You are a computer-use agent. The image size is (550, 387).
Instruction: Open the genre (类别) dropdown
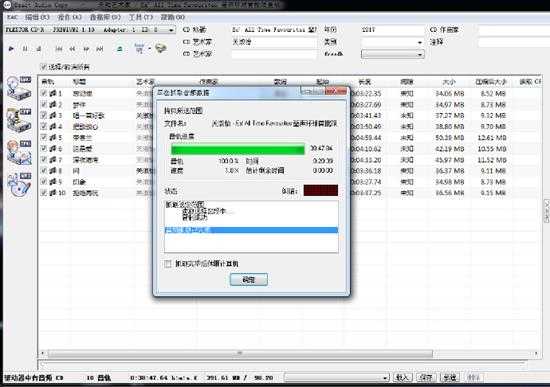(420, 42)
